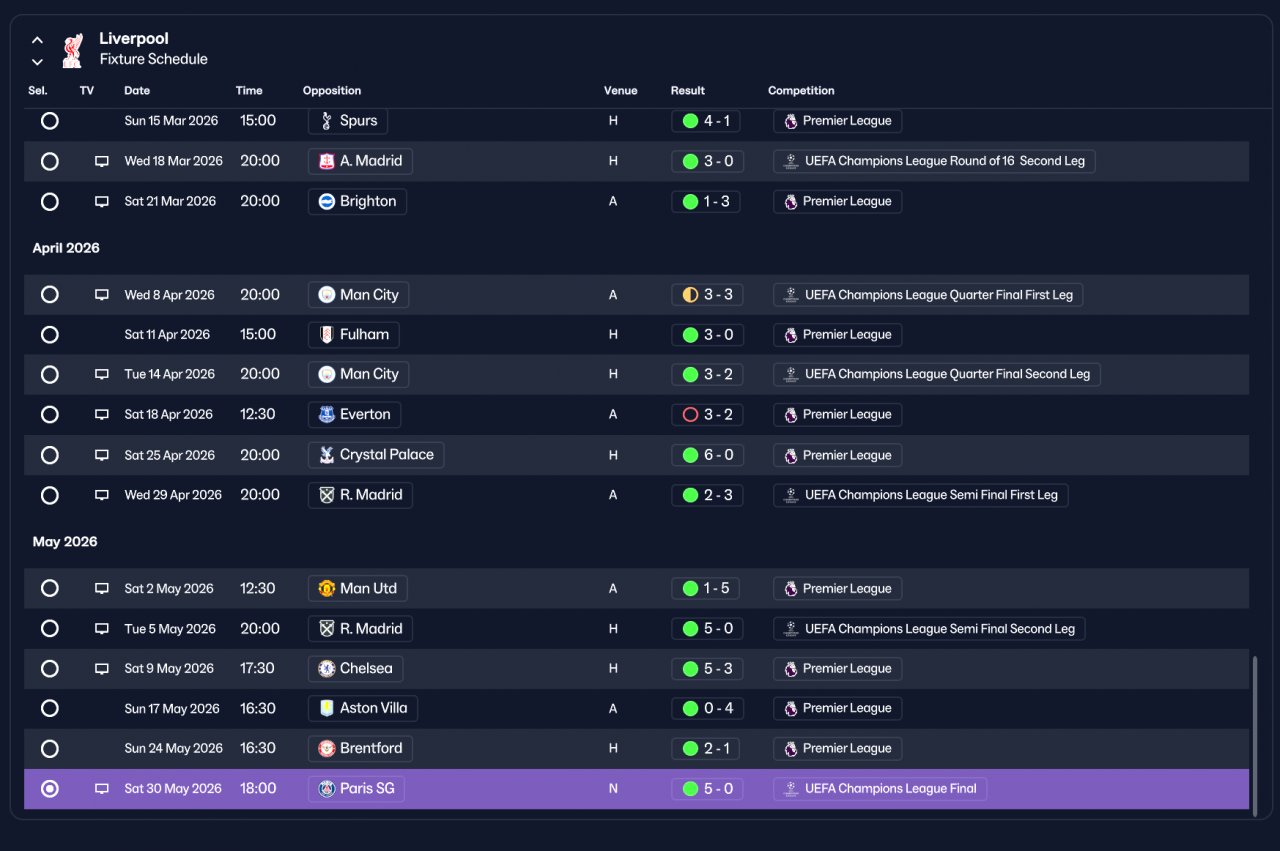Click the Man Utd badge icon

coord(326,589)
